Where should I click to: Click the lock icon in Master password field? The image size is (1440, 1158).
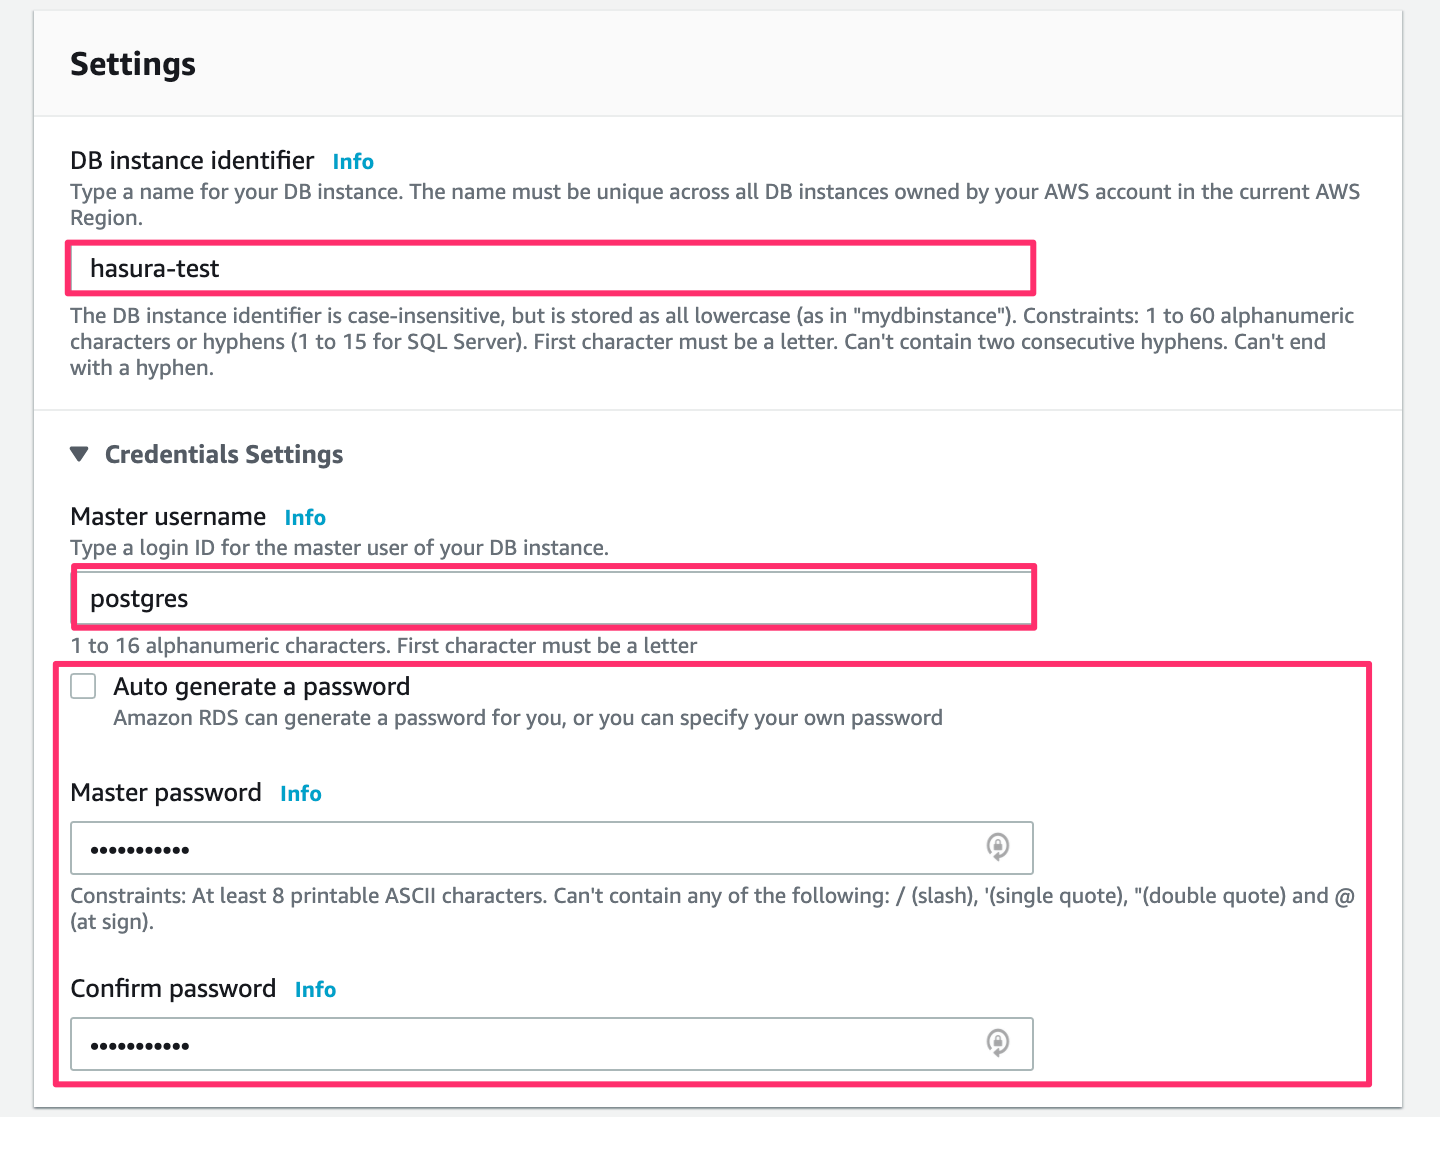(997, 848)
